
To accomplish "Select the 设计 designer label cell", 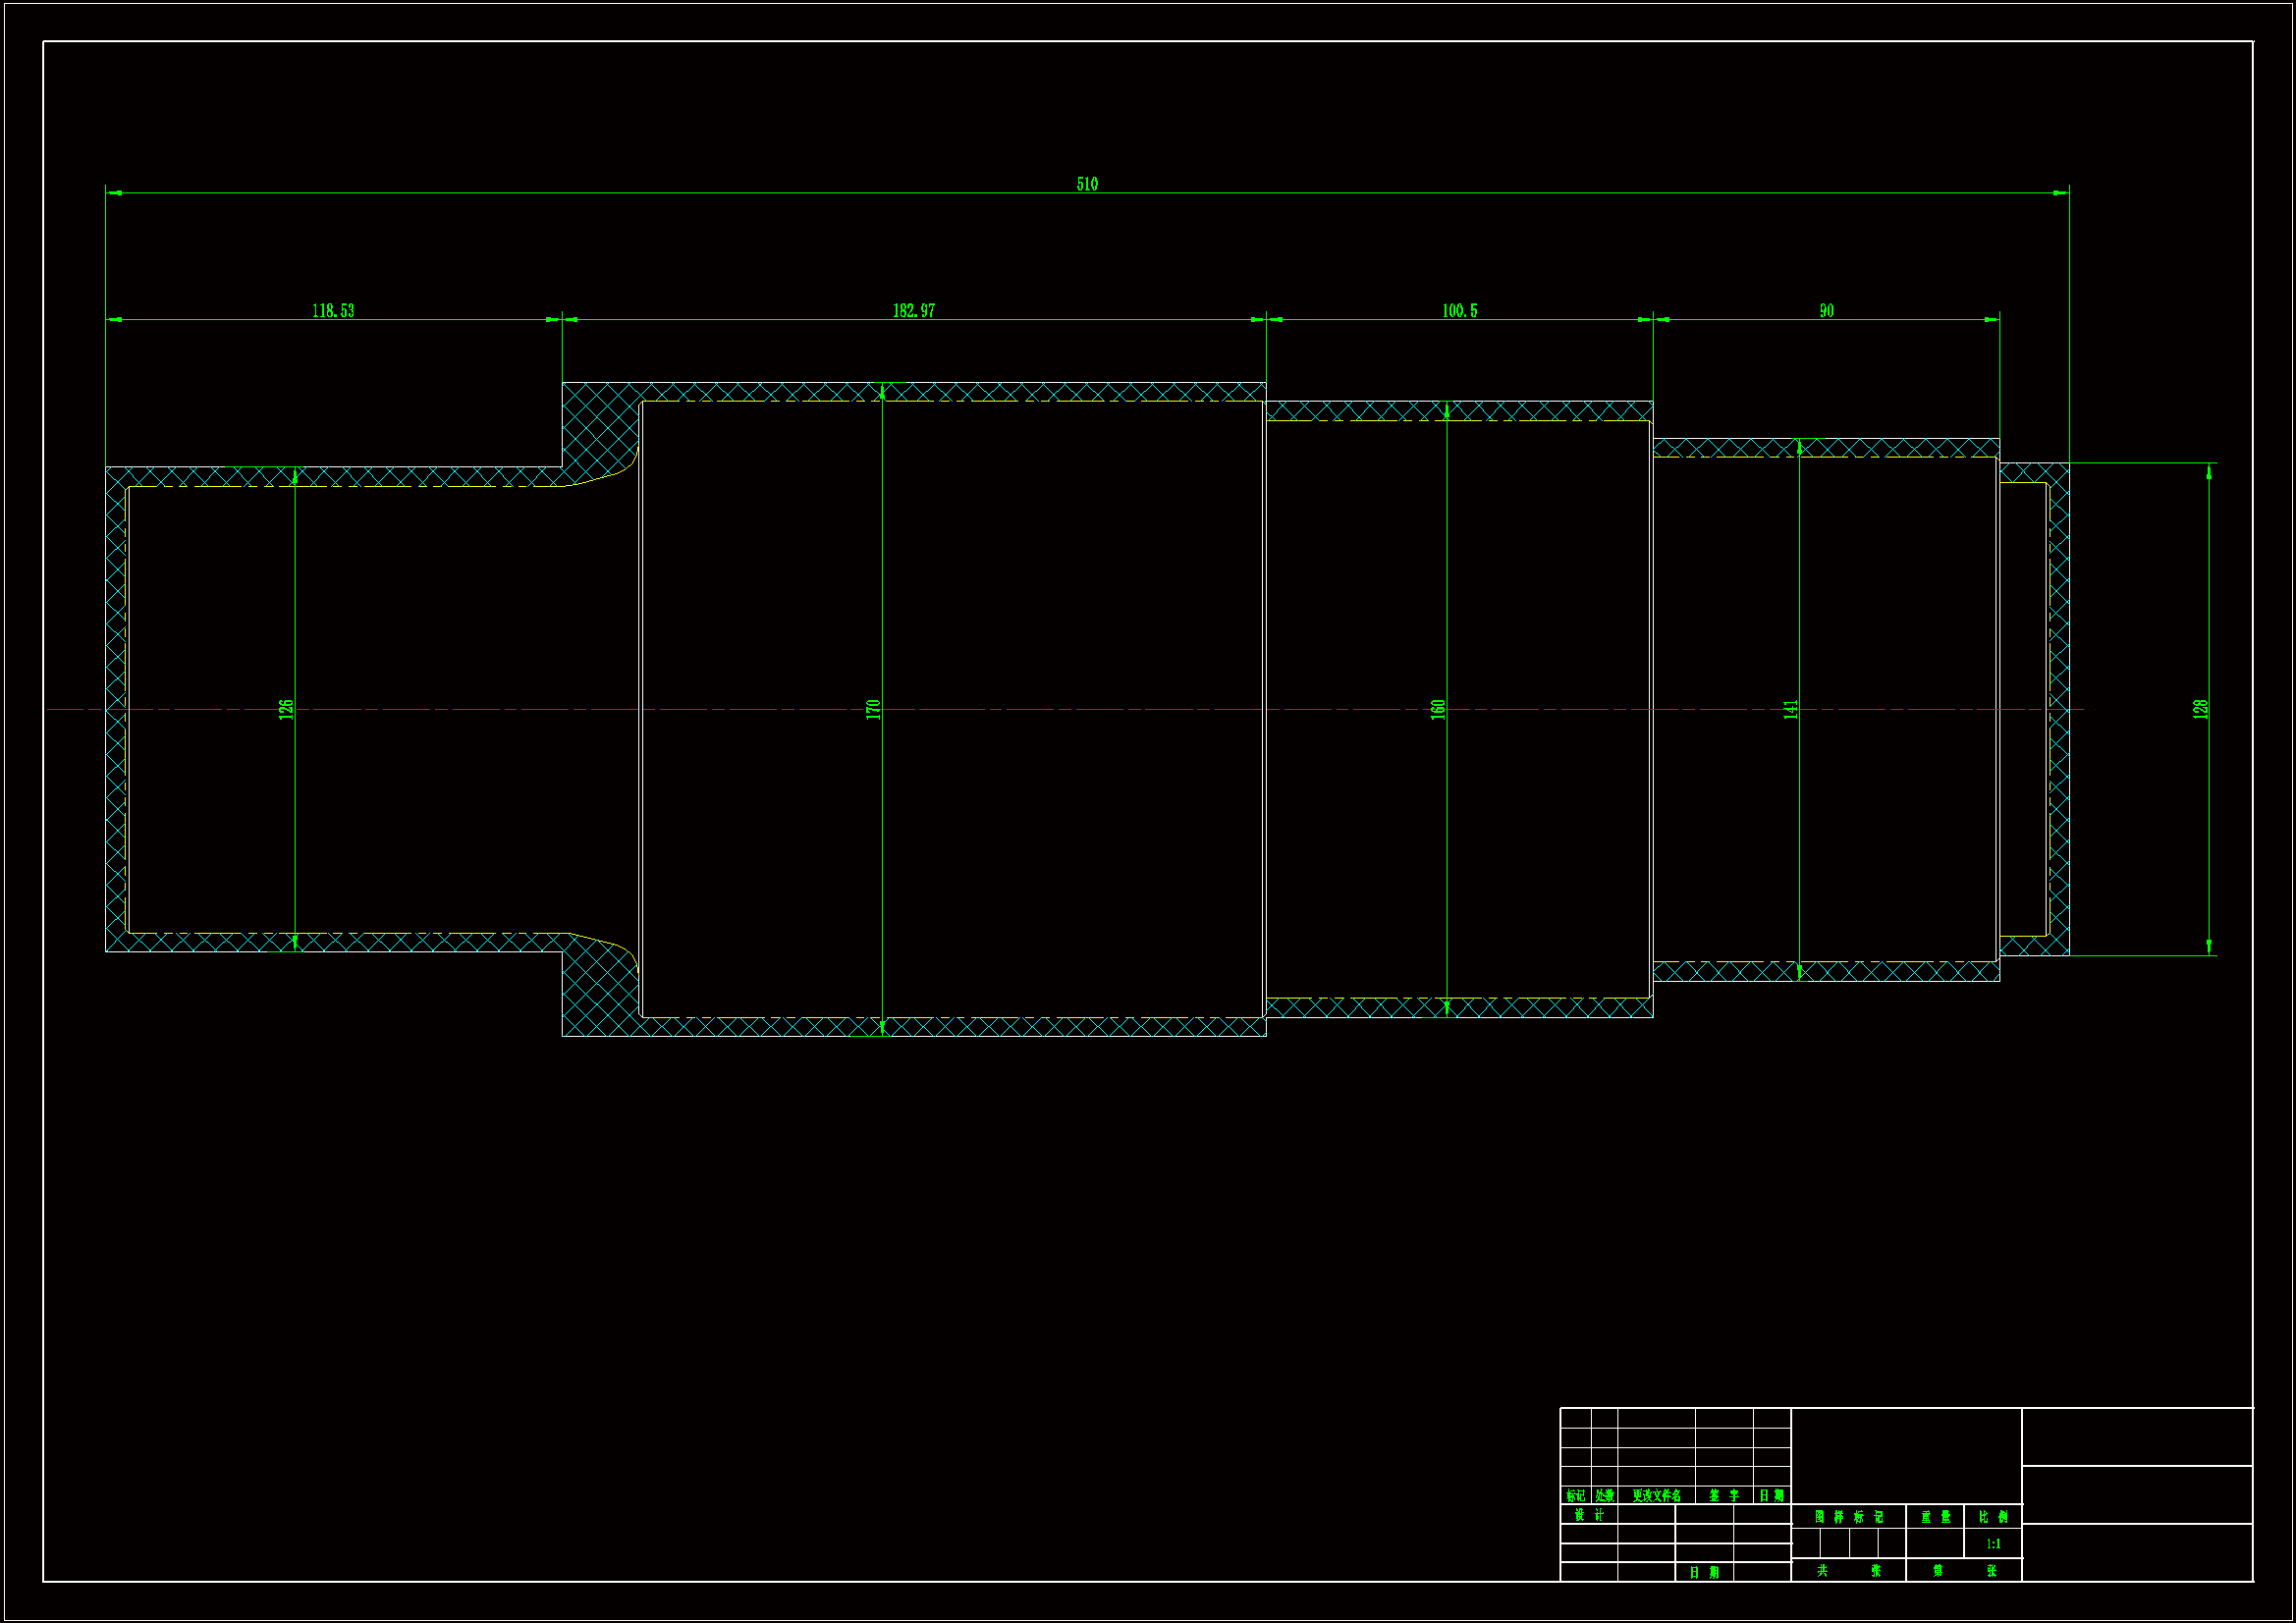I will [1589, 1515].
